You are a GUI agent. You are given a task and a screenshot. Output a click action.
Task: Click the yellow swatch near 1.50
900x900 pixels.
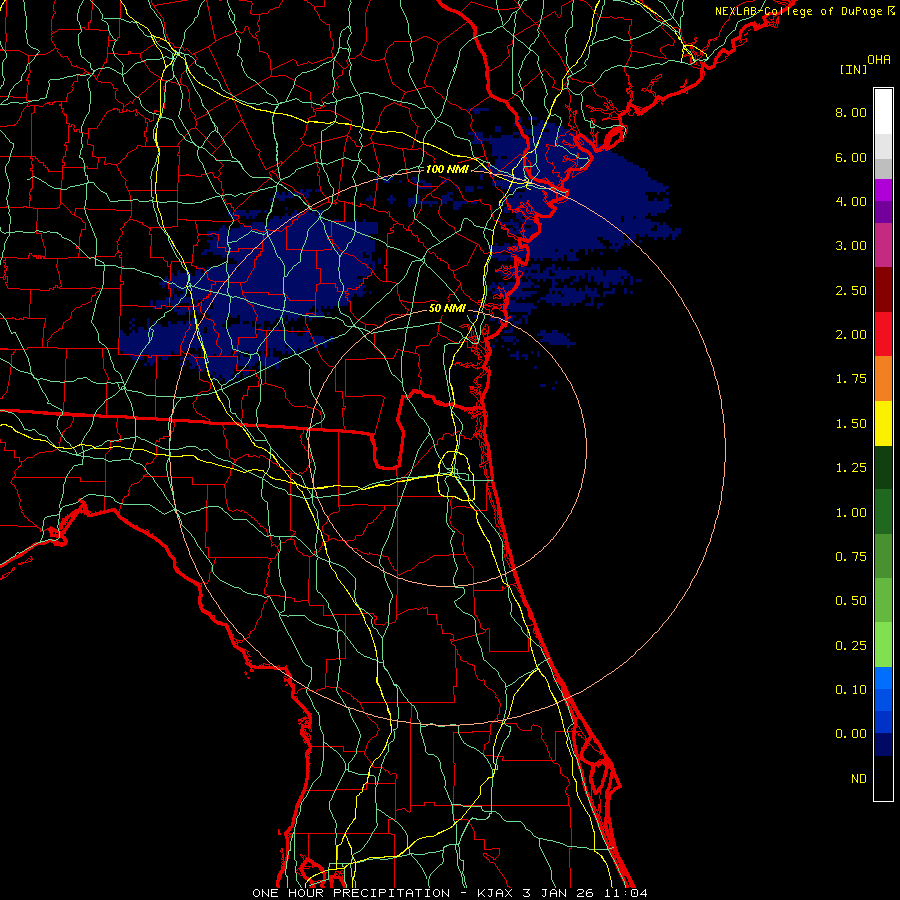coord(883,423)
